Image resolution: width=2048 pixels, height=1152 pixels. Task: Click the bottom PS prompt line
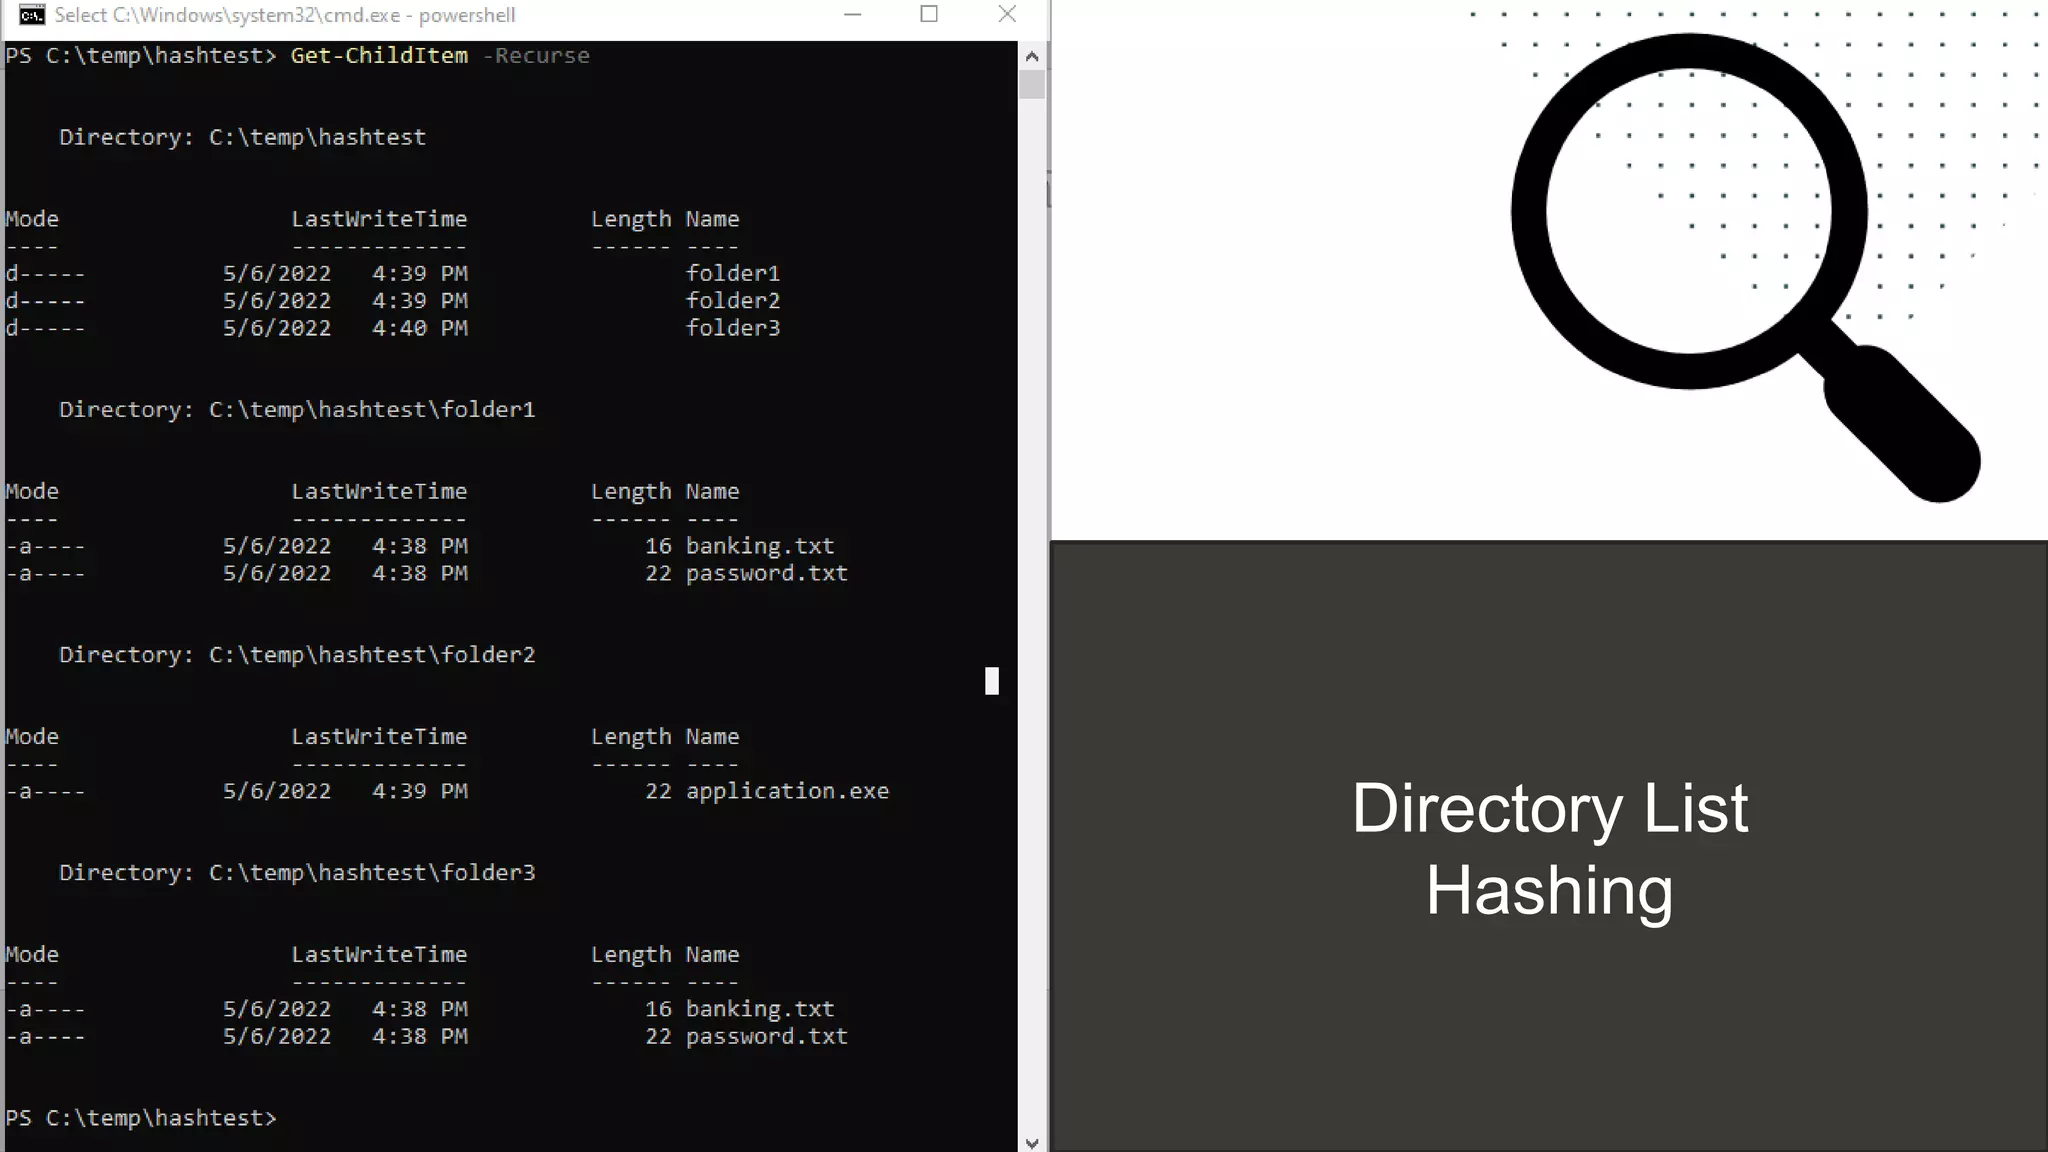coord(140,1118)
